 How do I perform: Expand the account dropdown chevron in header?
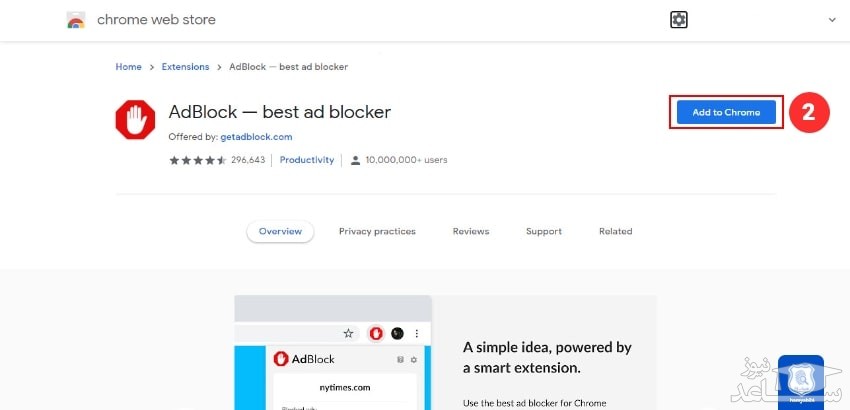pos(831,19)
